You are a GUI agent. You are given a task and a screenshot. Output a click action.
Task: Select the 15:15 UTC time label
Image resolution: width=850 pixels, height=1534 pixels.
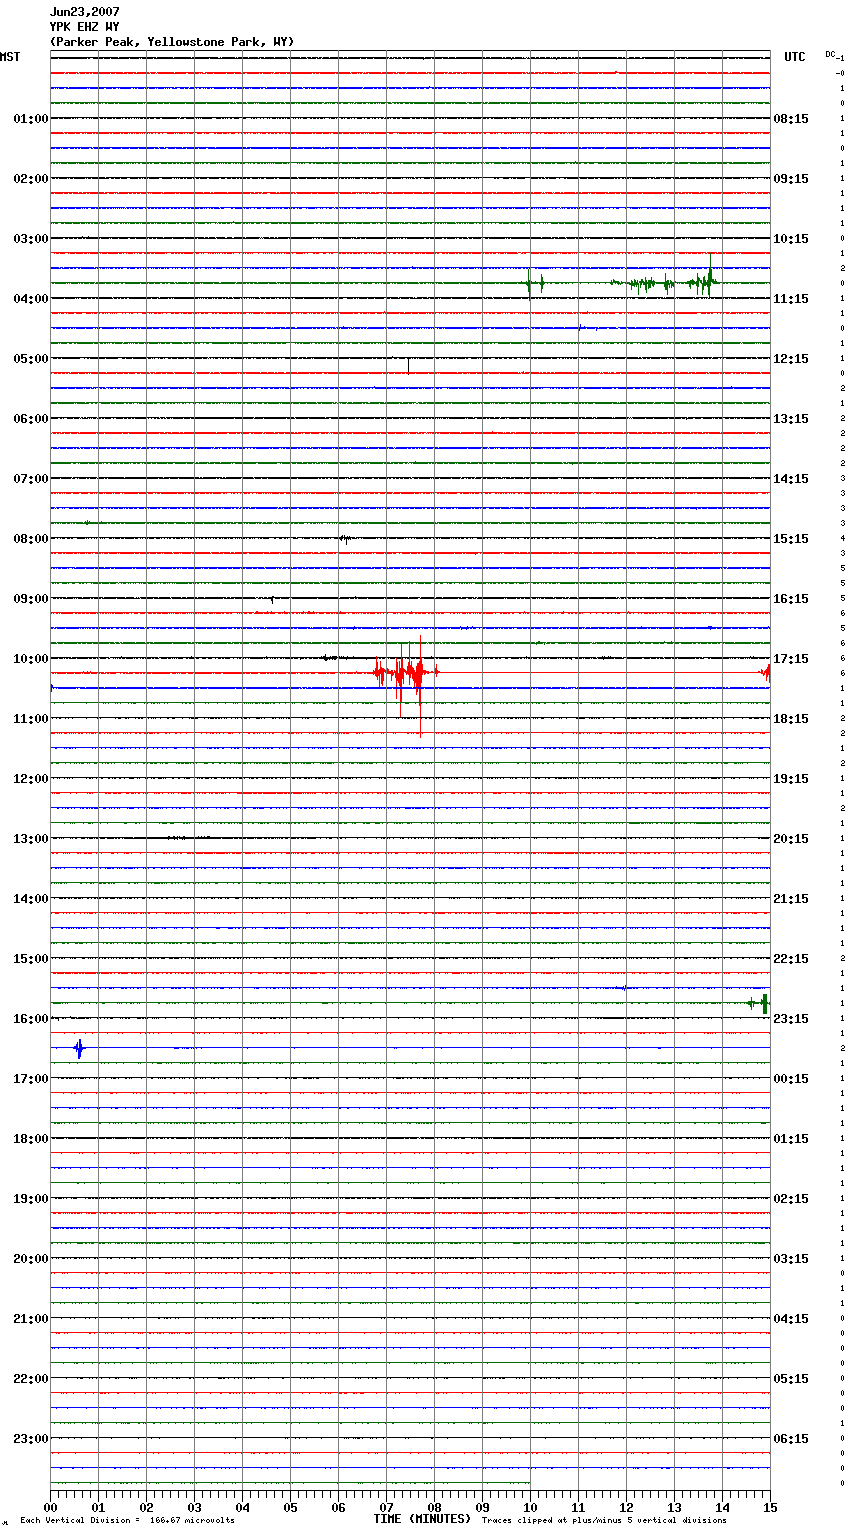coord(791,539)
